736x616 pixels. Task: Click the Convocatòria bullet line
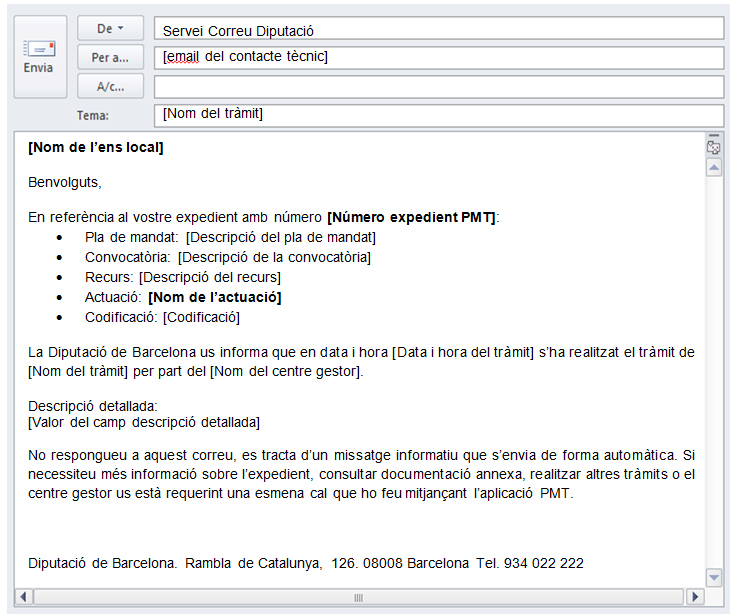(x=228, y=257)
